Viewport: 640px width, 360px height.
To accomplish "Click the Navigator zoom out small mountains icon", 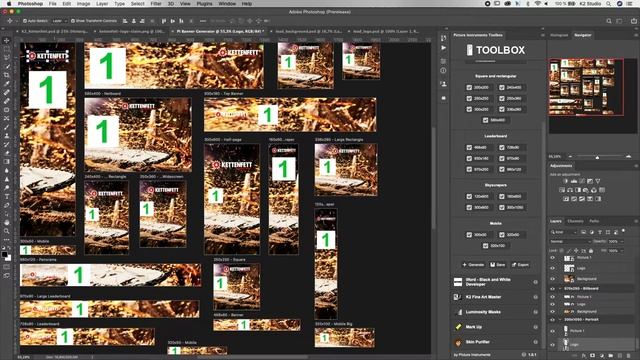I will [x=570, y=157].
